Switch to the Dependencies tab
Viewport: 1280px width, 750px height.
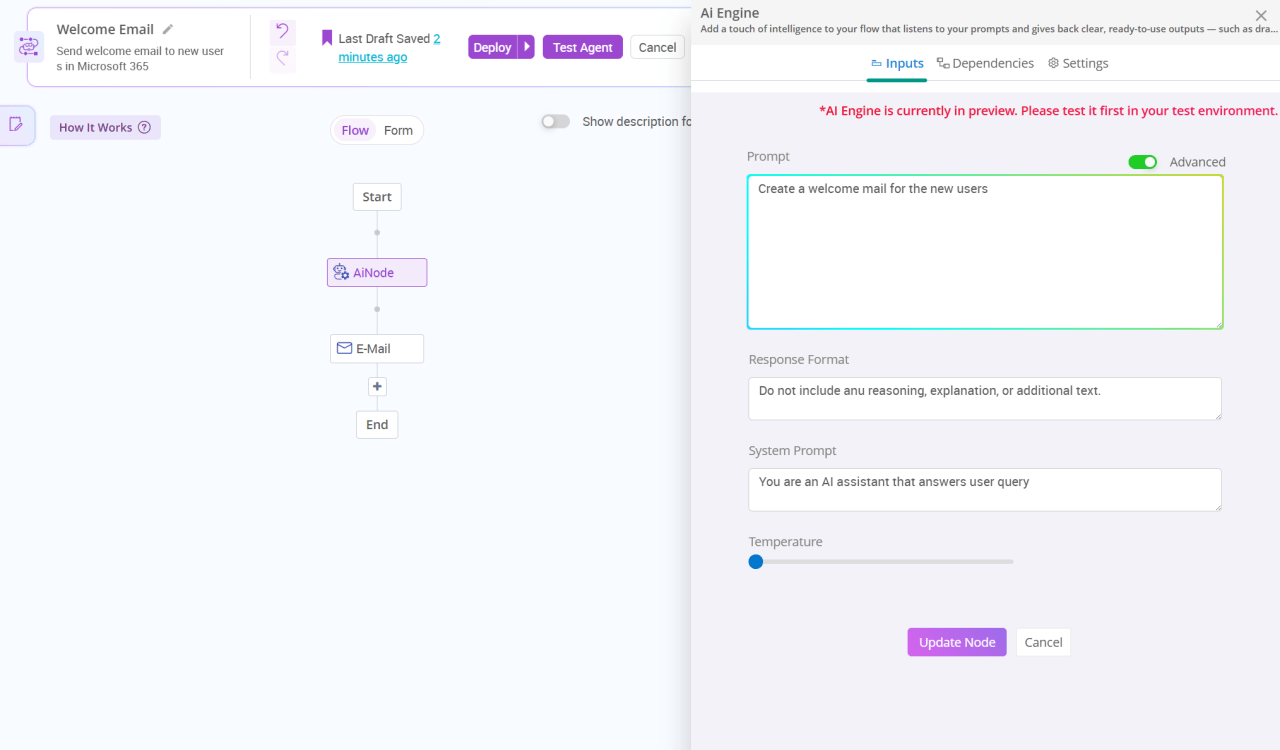(x=985, y=62)
